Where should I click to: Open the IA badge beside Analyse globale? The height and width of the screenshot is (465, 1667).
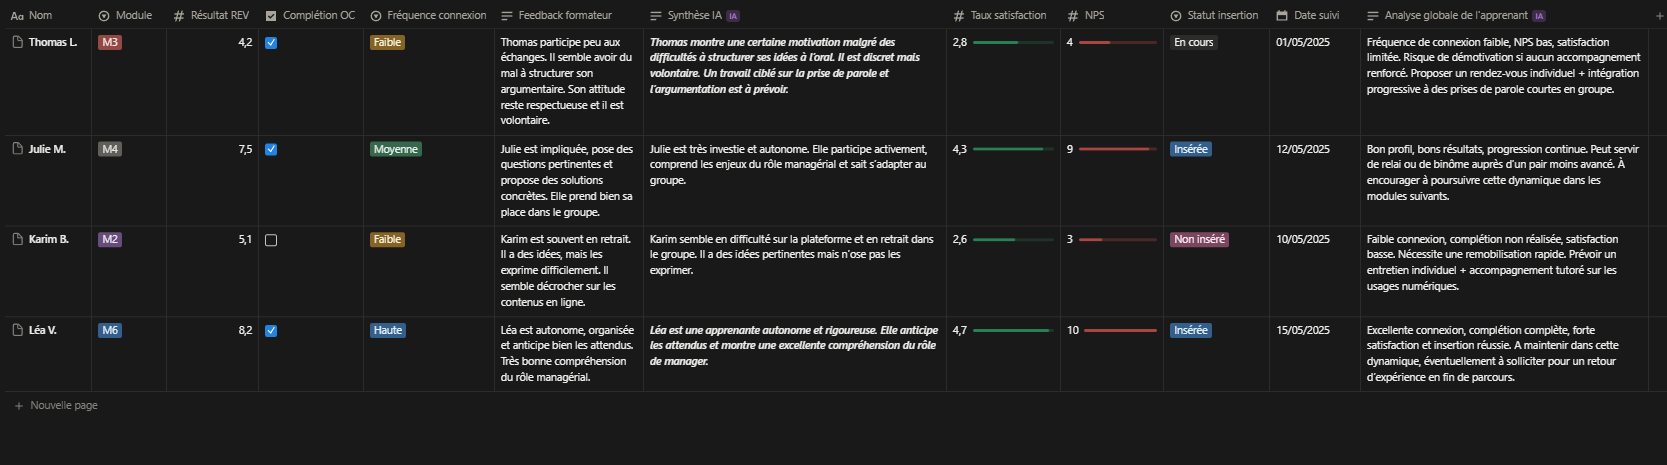point(1539,16)
